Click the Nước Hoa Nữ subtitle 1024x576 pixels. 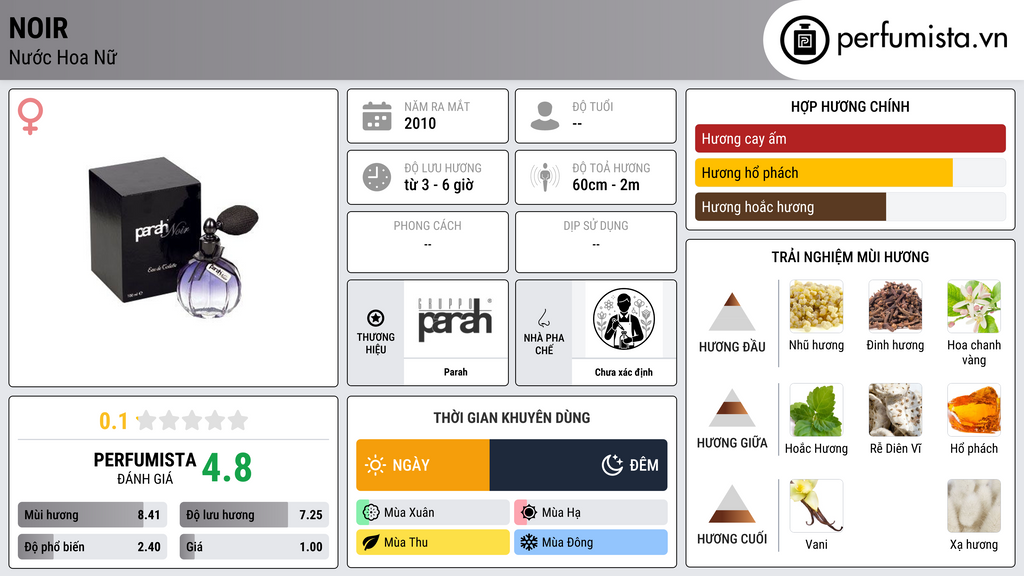[x=63, y=57]
